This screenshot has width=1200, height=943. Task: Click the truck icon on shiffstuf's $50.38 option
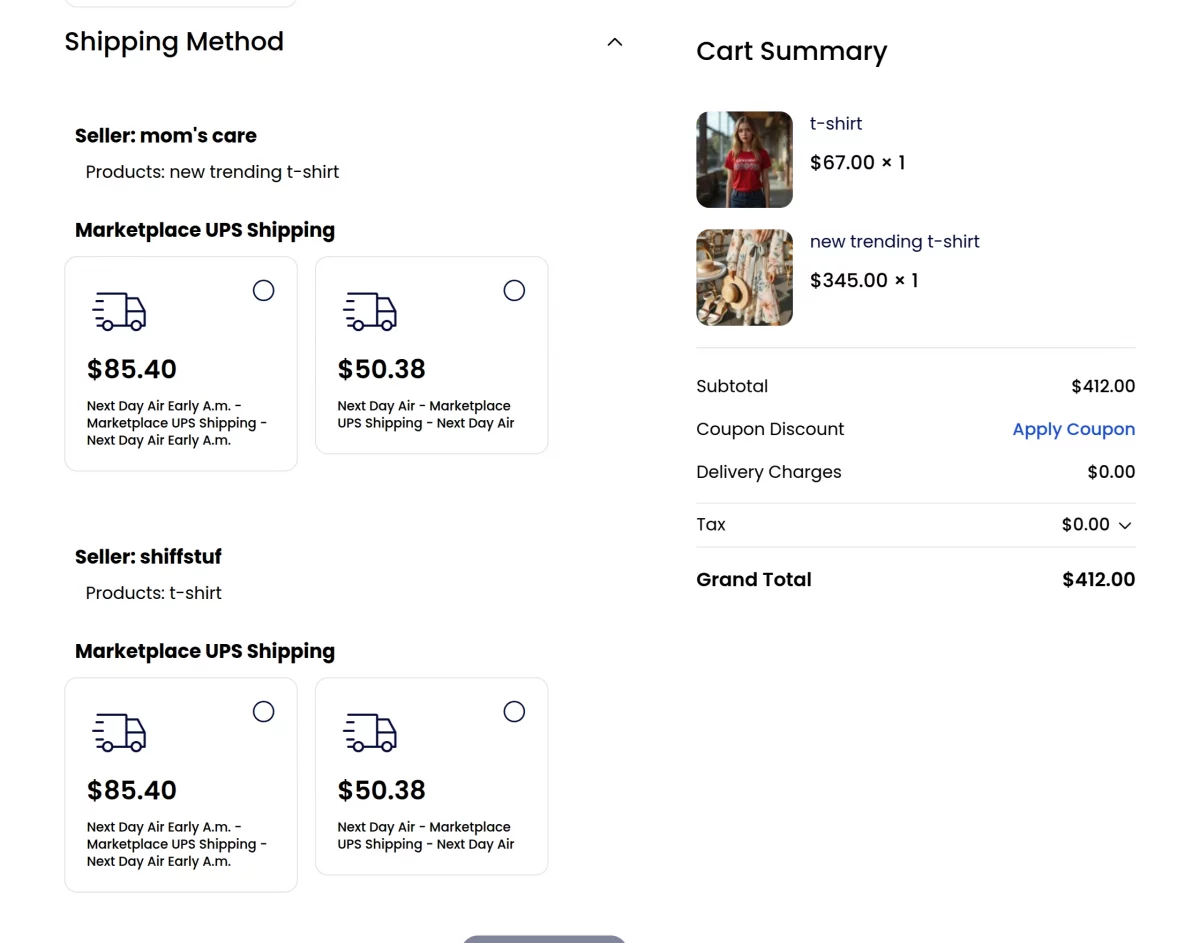click(x=370, y=732)
